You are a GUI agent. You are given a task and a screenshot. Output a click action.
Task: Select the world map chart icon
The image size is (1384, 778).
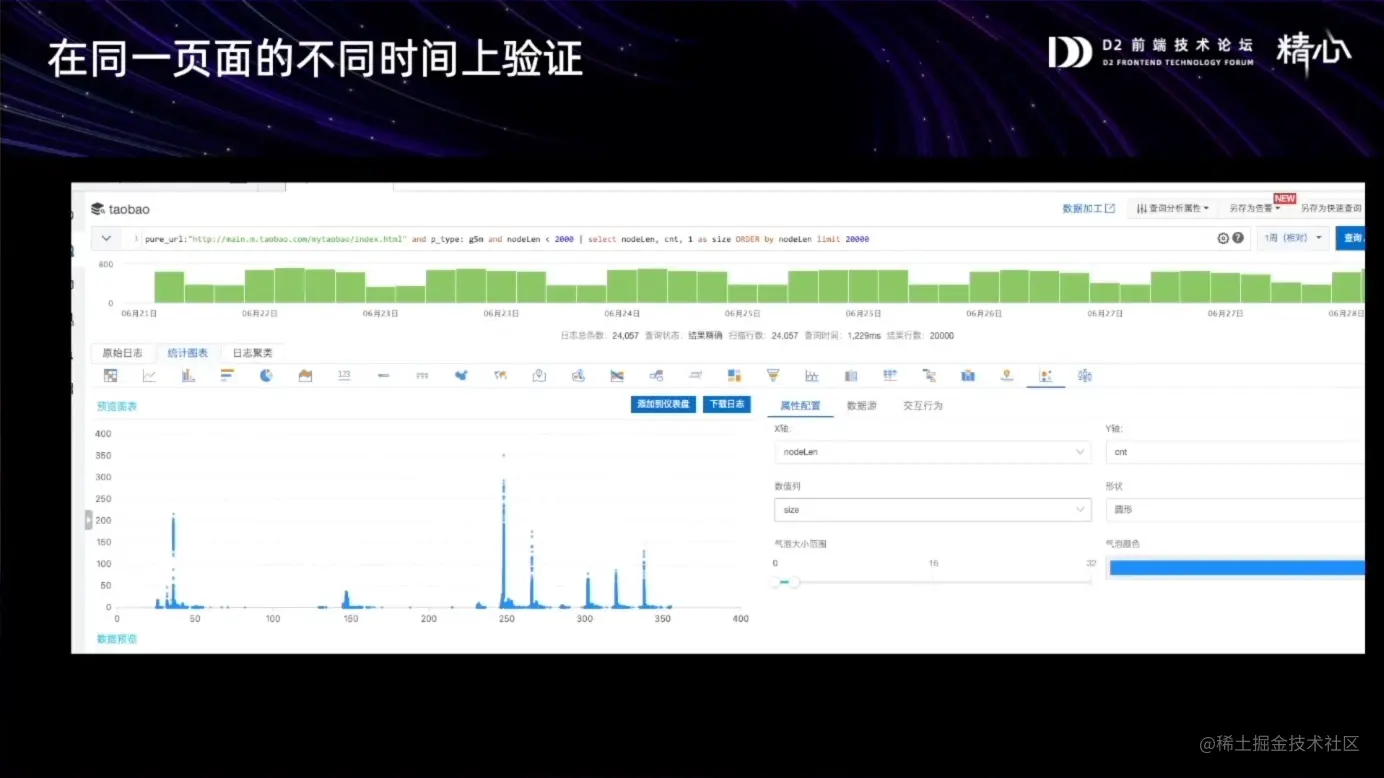point(500,376)
